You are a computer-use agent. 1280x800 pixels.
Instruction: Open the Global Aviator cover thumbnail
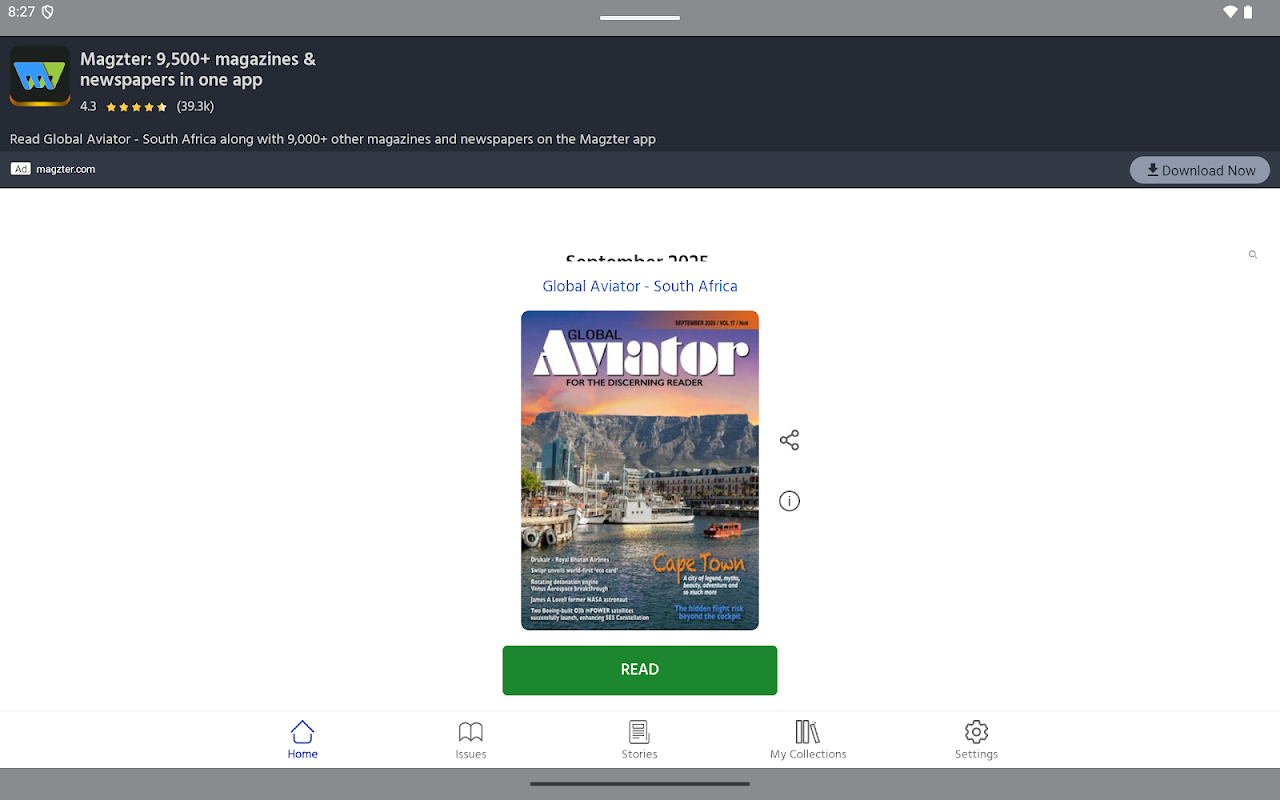click(x=640, y=470)
